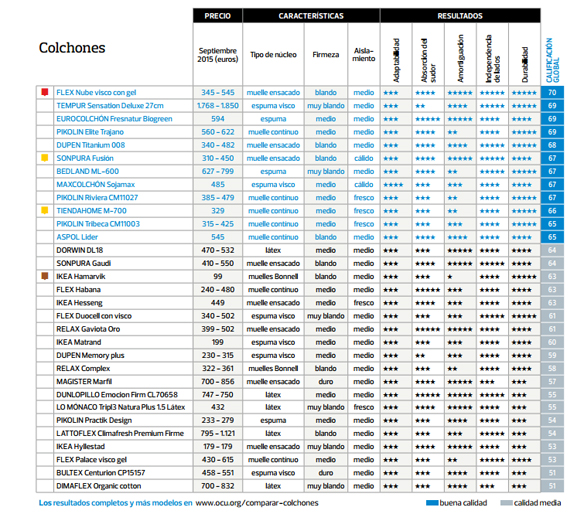Image resolution: width=584 pixels, height=514 pixels.
Task: Click the grey 'calidad media' legend square
Action: point(507,503)
